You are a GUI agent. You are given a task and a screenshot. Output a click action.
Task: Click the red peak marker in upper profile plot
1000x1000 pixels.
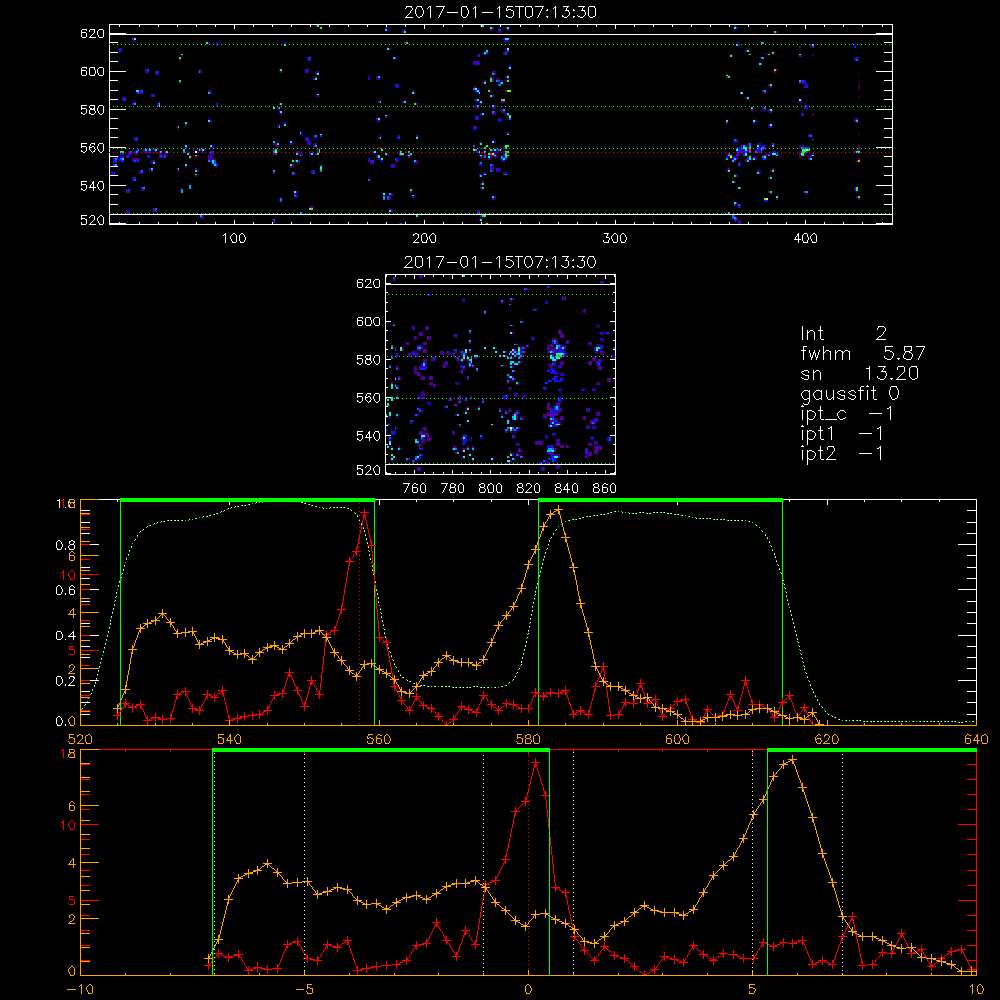pyautogui.click(x=364, y=512)
